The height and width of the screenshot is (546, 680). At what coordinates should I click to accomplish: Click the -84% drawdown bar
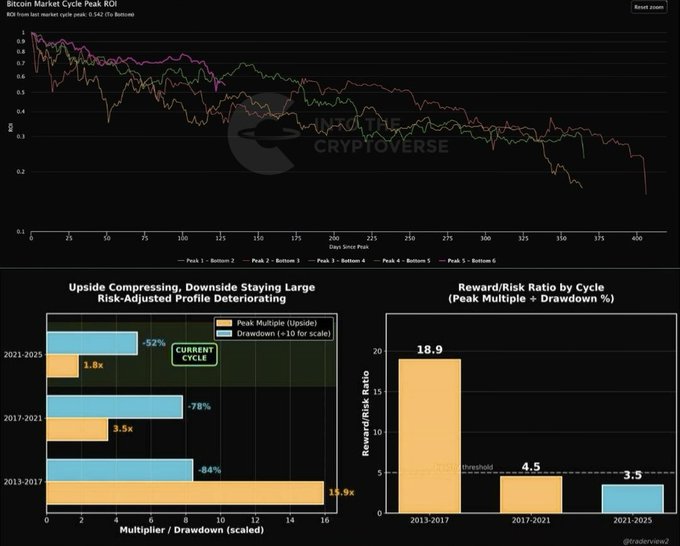(x=119, y=470)
